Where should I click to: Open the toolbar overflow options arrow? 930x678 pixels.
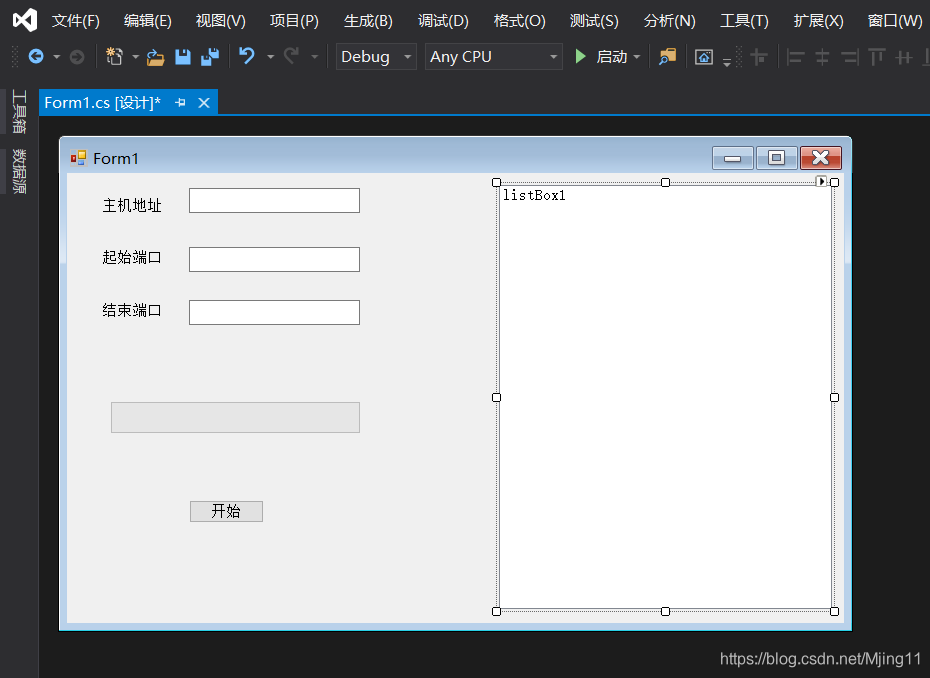(727, 62)
